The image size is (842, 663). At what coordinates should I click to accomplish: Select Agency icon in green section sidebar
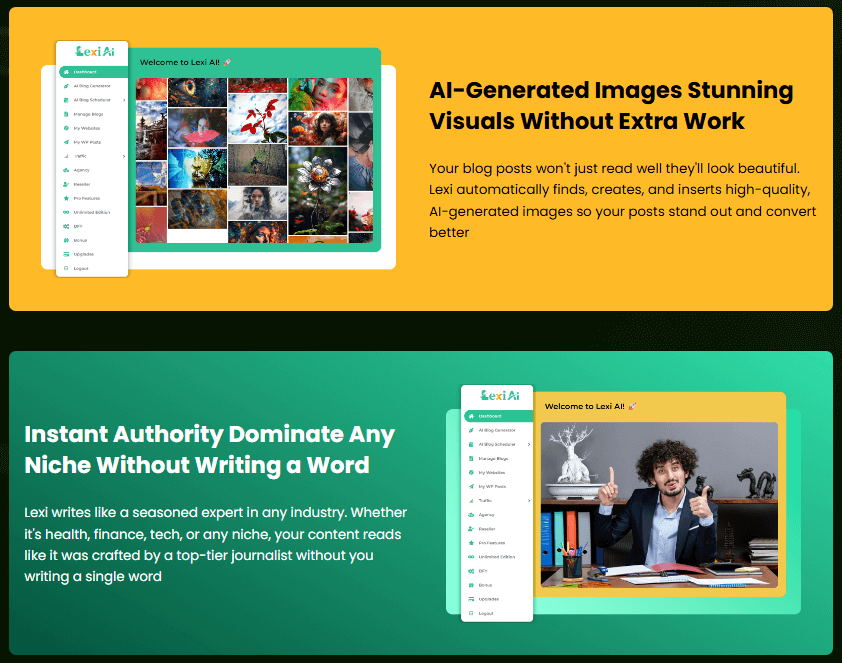pos(470,514)
